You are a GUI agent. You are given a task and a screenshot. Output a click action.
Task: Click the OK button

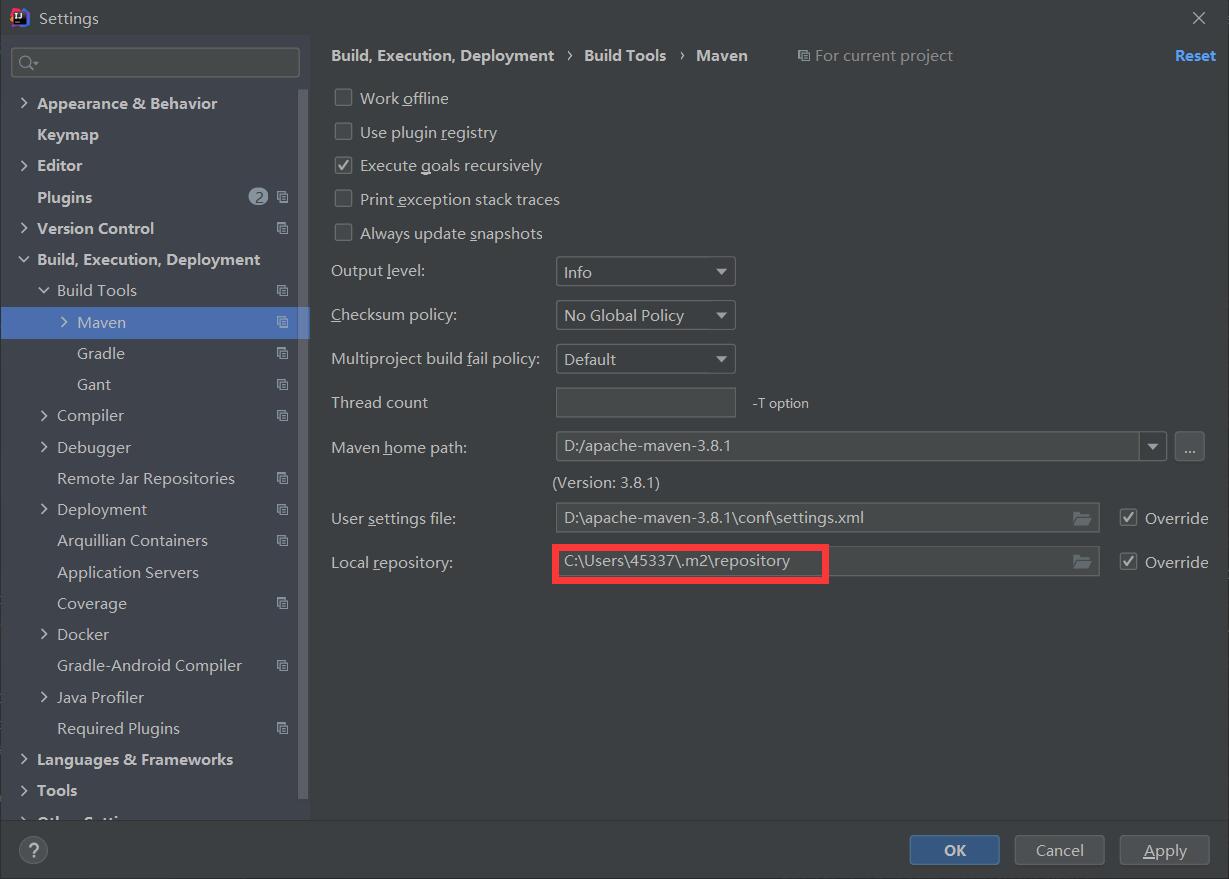point(955,850)
